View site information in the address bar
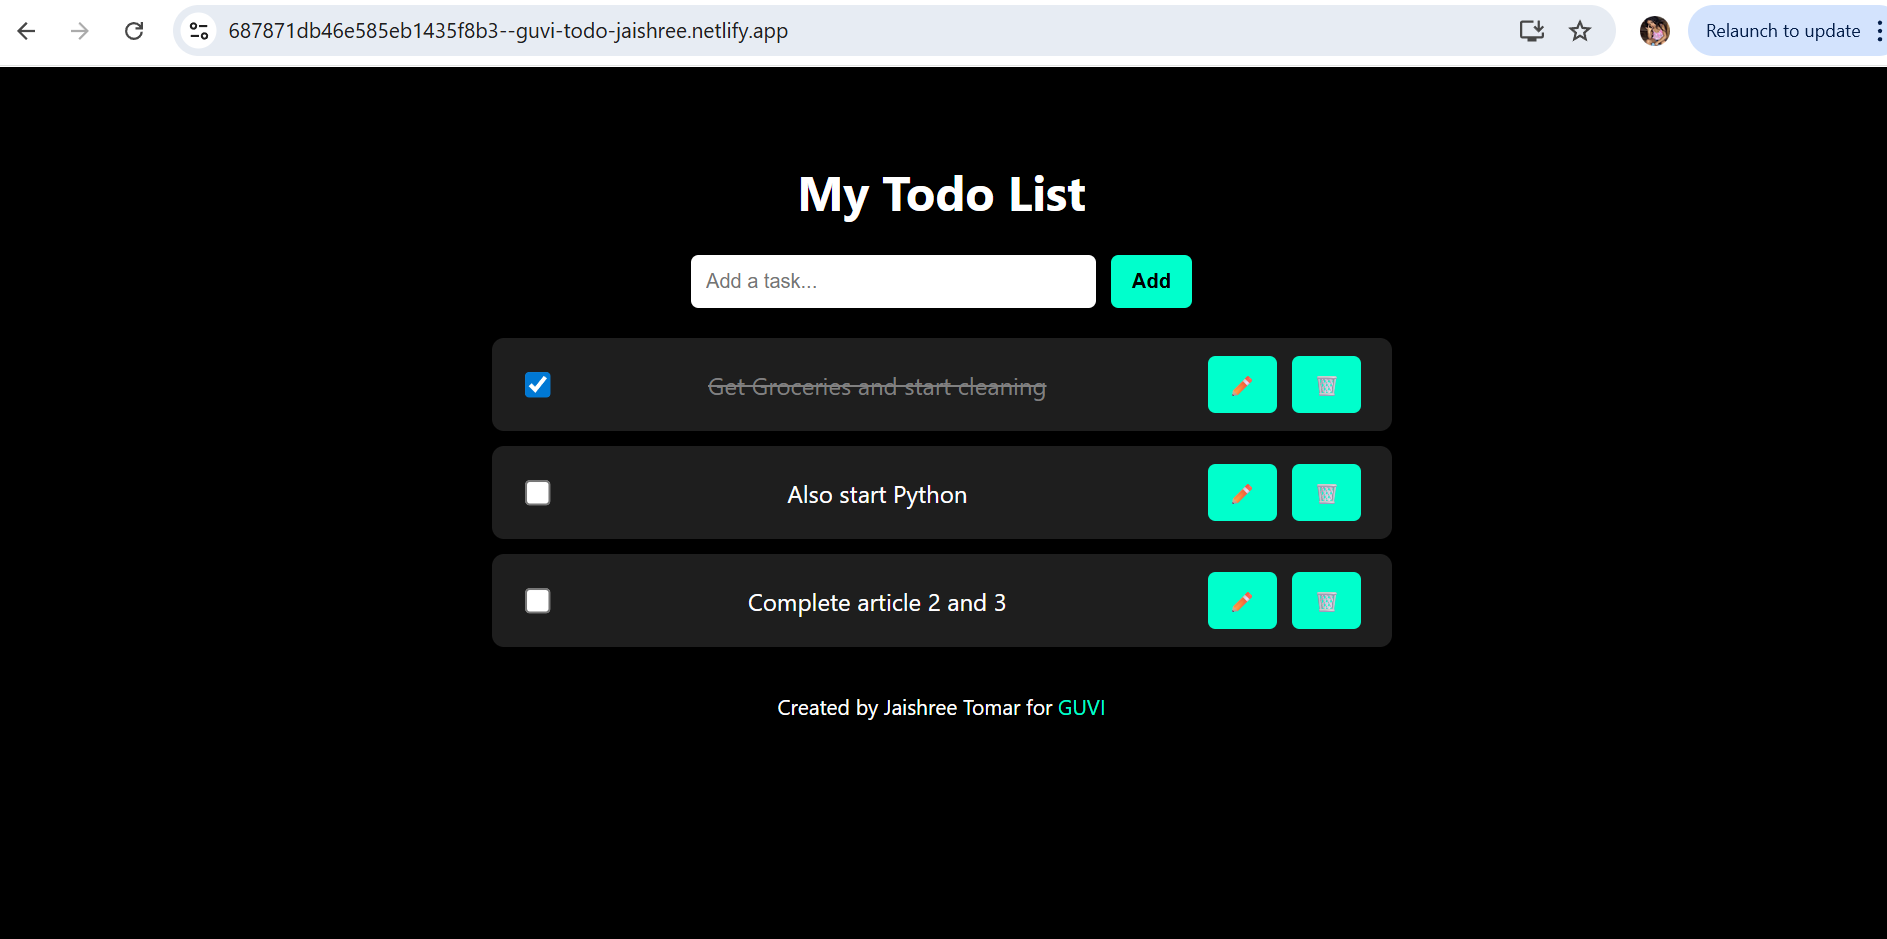Screen dimensions: 1887x939 point(199,31)
